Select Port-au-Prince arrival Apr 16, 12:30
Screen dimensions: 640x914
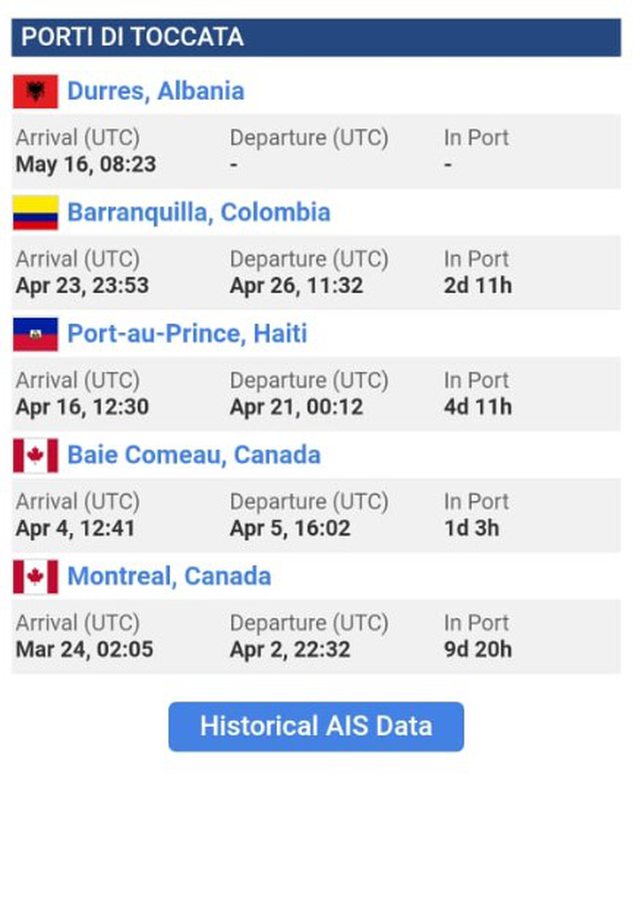[x=82, y=406]
